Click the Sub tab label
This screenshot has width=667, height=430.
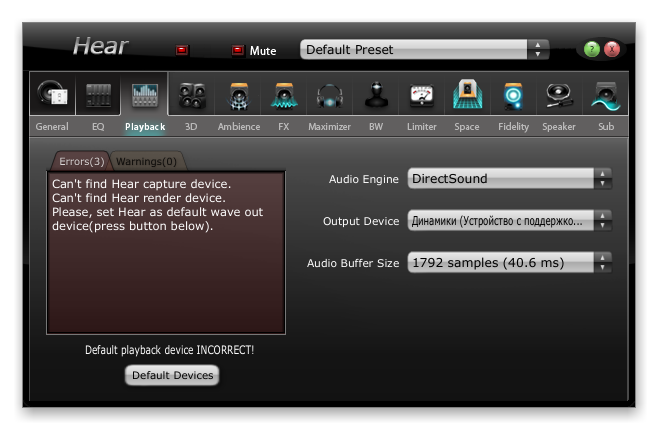pos(606,127)
